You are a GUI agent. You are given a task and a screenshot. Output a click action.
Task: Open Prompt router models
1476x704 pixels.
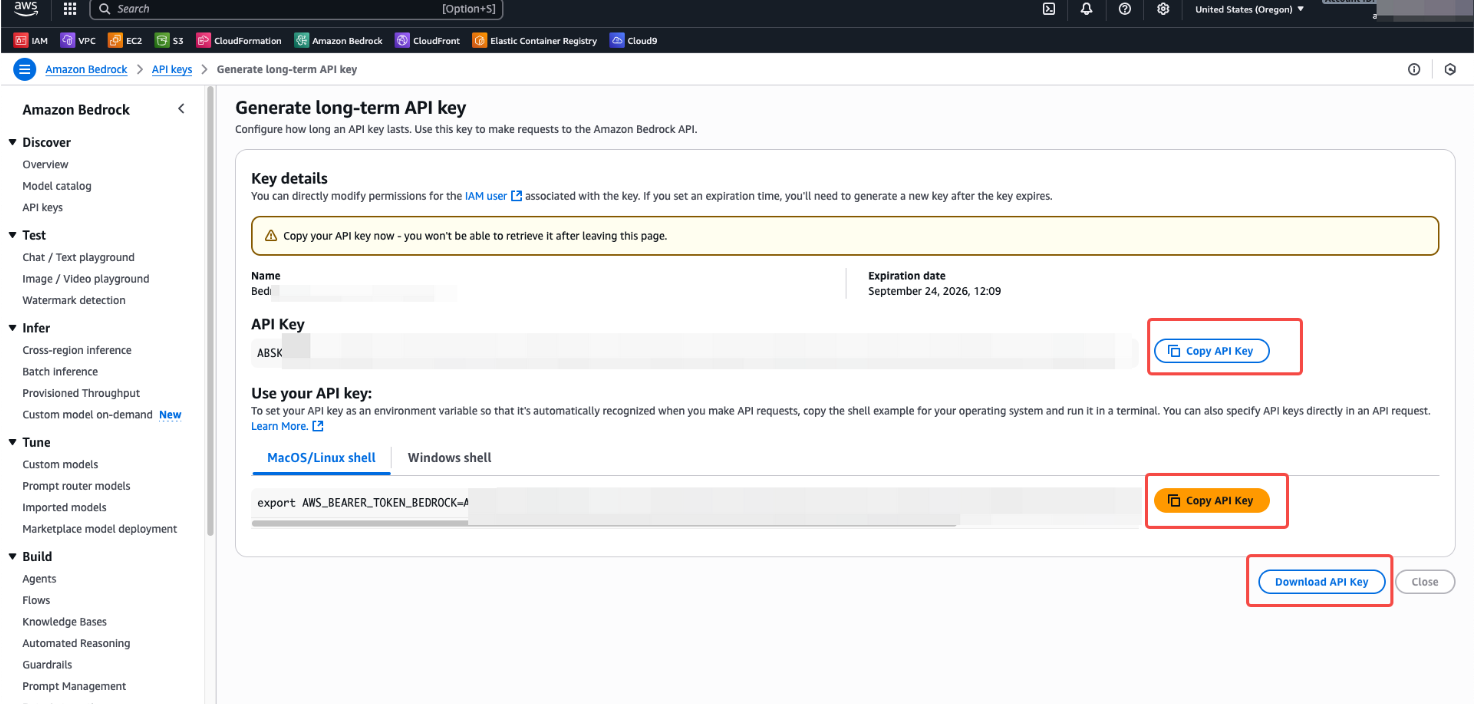pos(76,486)
